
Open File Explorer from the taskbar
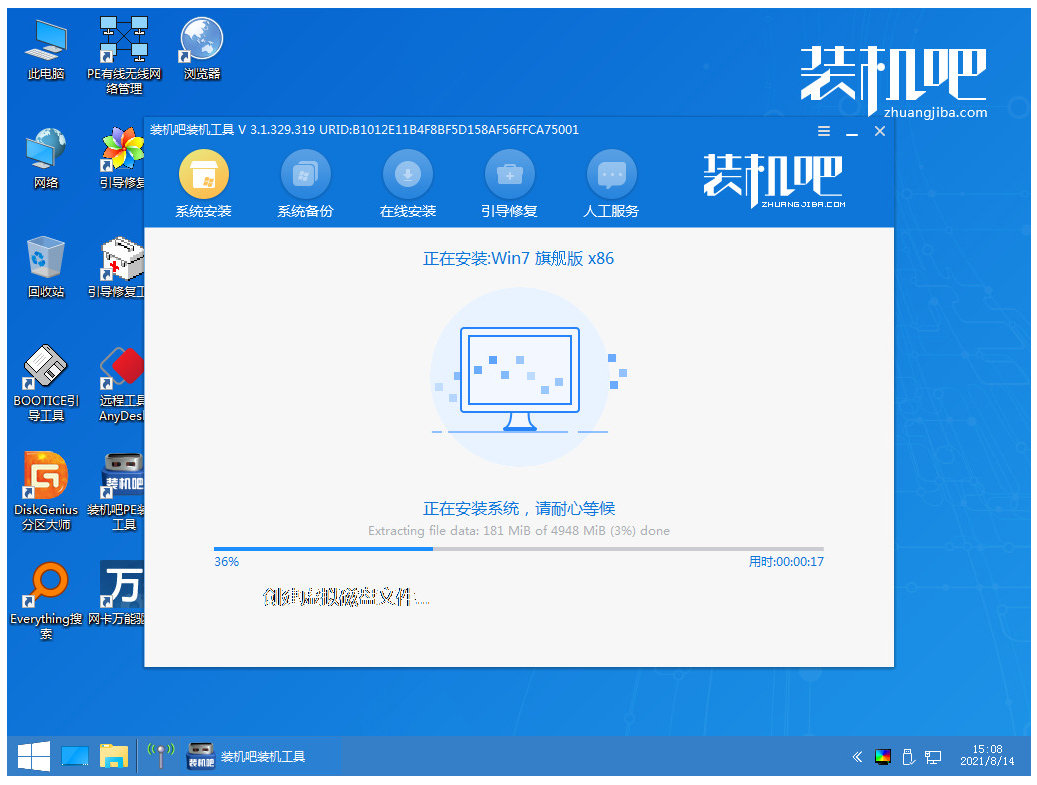pos(114,756)
